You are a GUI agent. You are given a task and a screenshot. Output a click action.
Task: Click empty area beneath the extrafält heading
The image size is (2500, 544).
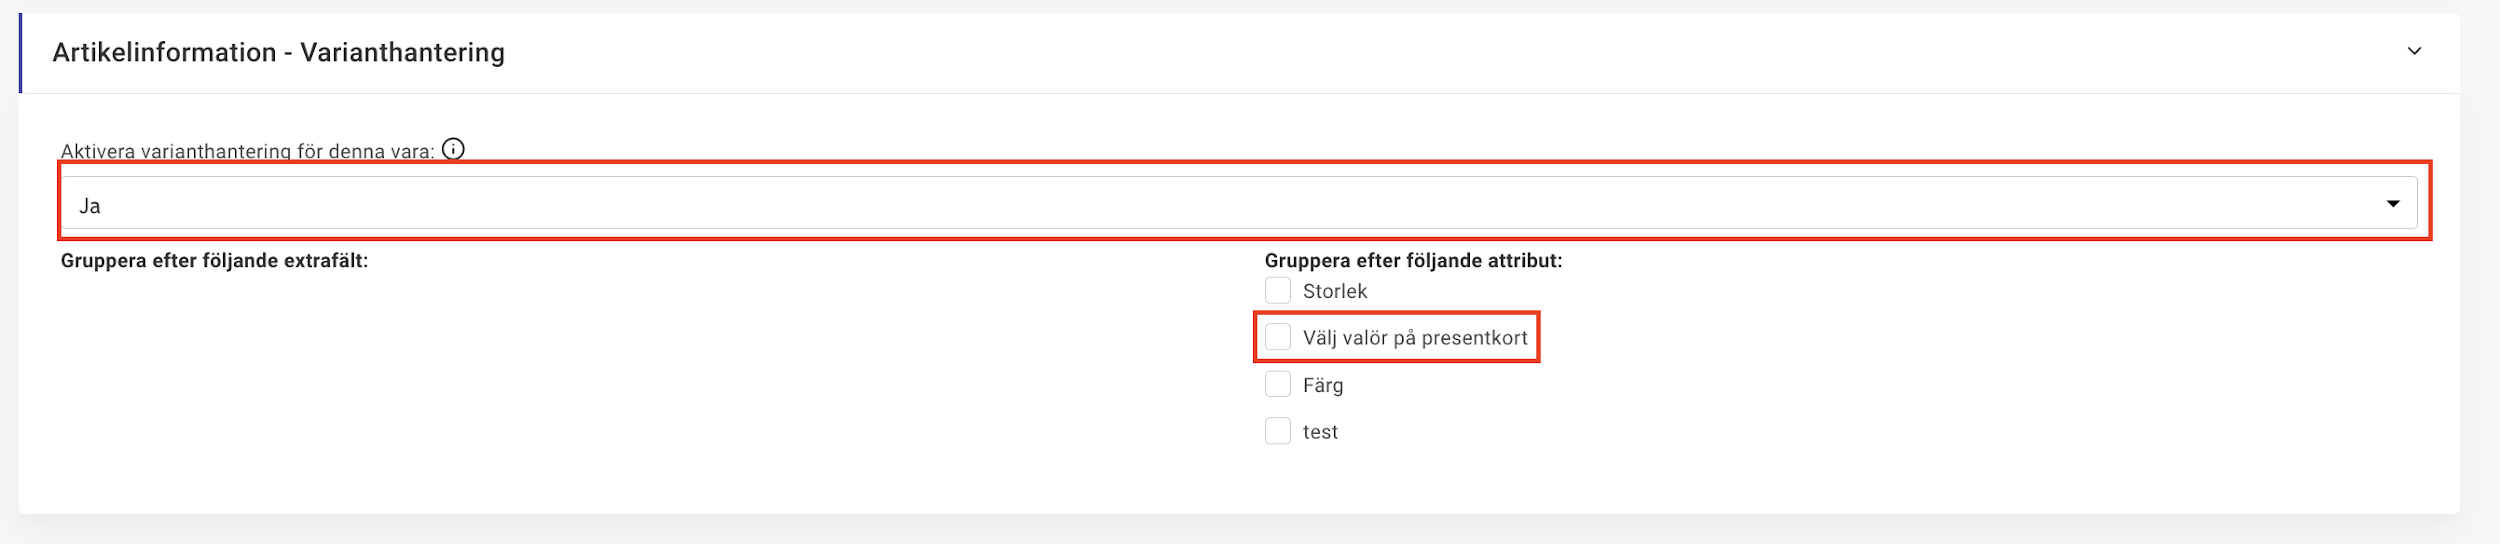tap(600, 380)
